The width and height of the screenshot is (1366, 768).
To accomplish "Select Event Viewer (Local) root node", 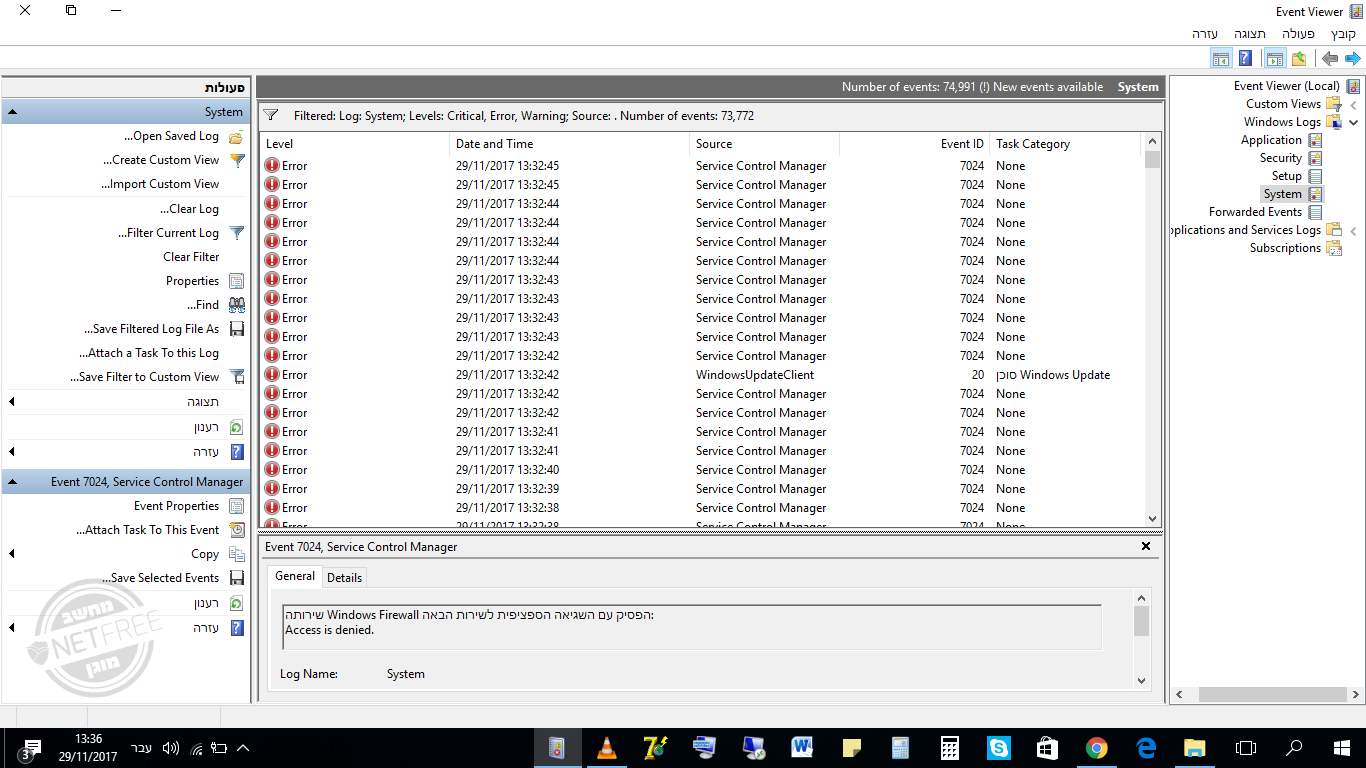I will (1286, 86).
